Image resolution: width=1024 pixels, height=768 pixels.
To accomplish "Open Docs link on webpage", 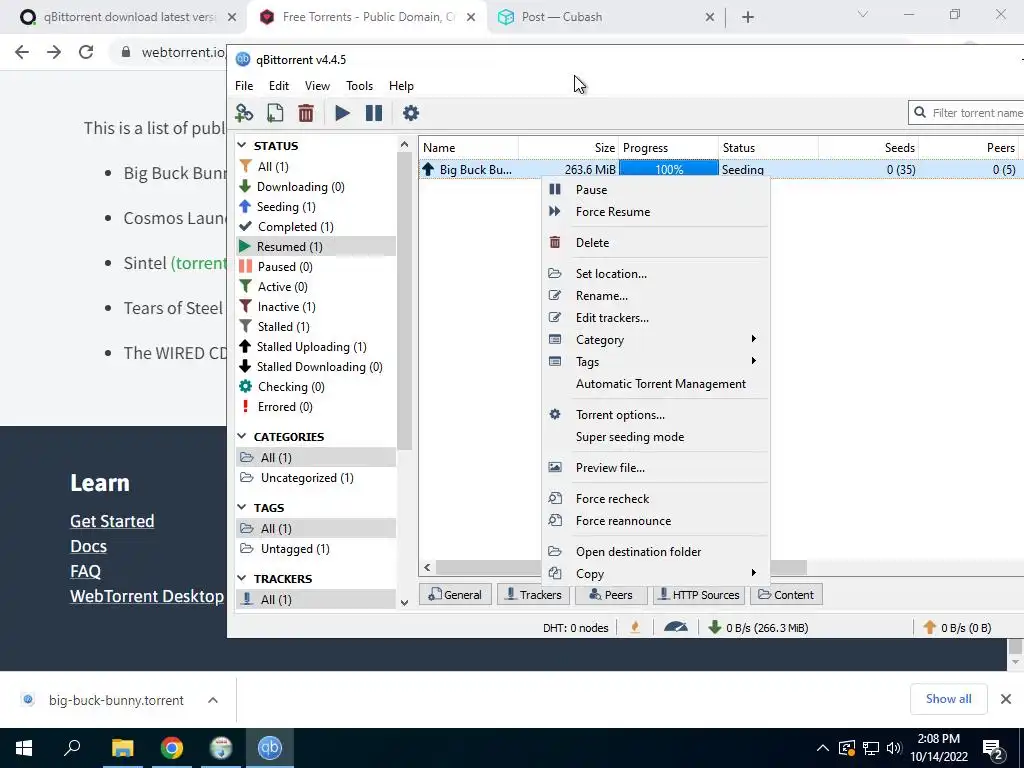I will 88,546.
